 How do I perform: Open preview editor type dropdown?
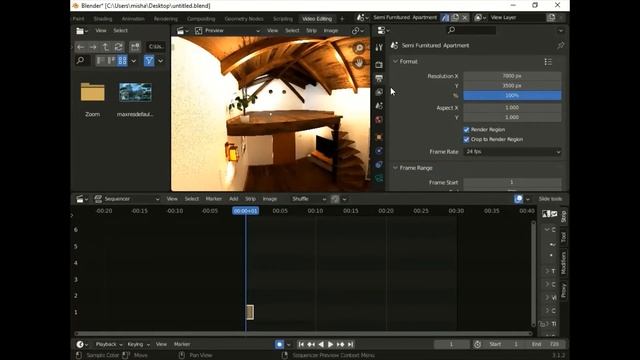point(182,31)
